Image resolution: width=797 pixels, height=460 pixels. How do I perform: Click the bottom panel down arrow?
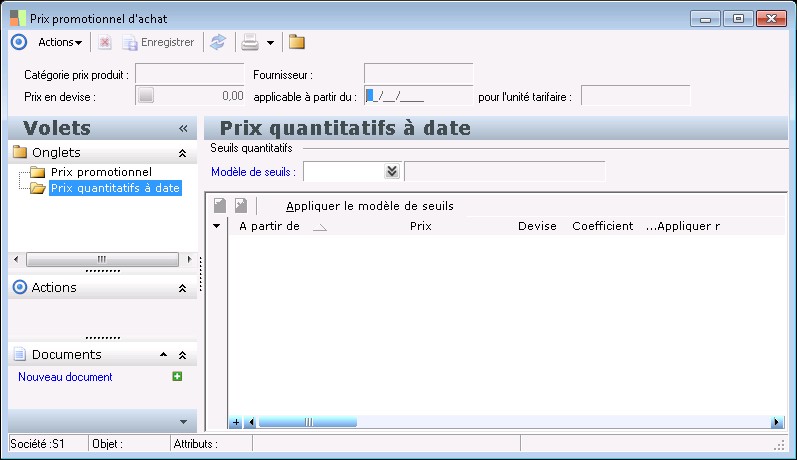pos(183,421)
